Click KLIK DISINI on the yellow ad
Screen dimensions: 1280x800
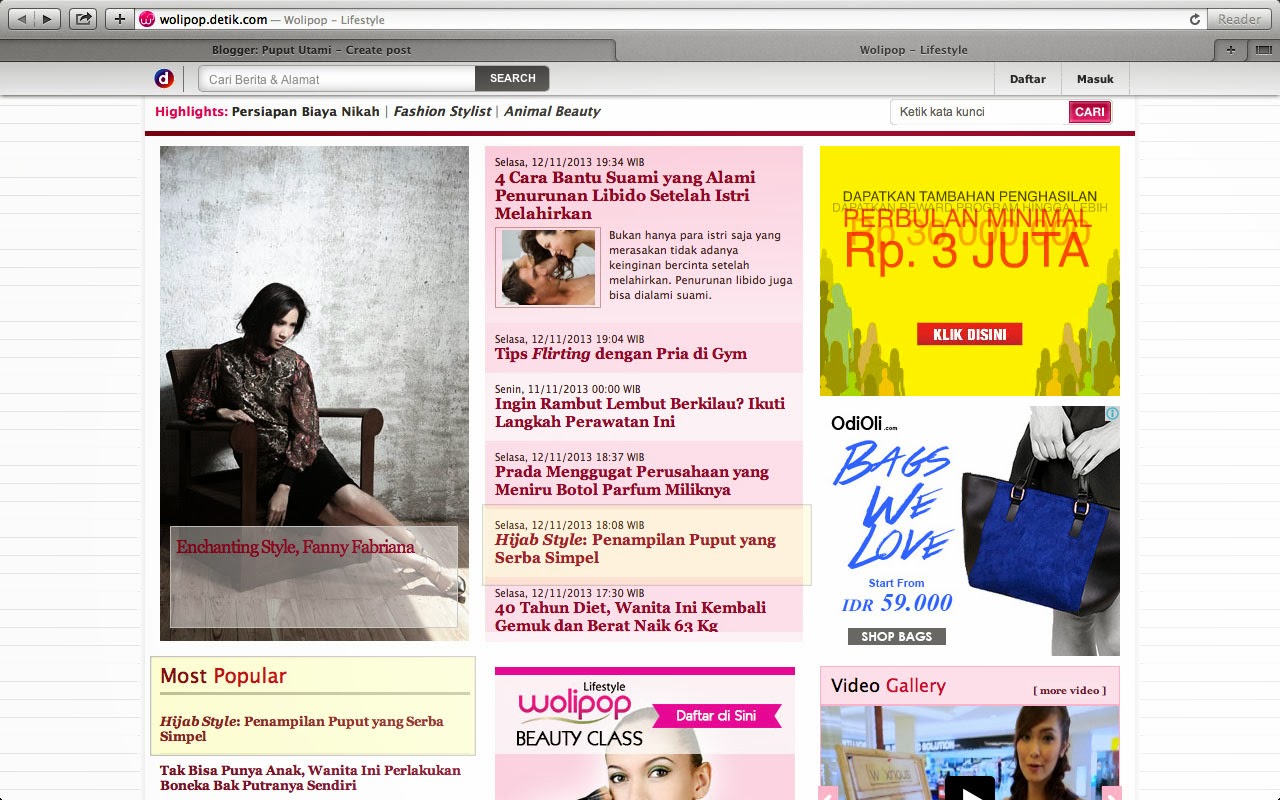969,334
